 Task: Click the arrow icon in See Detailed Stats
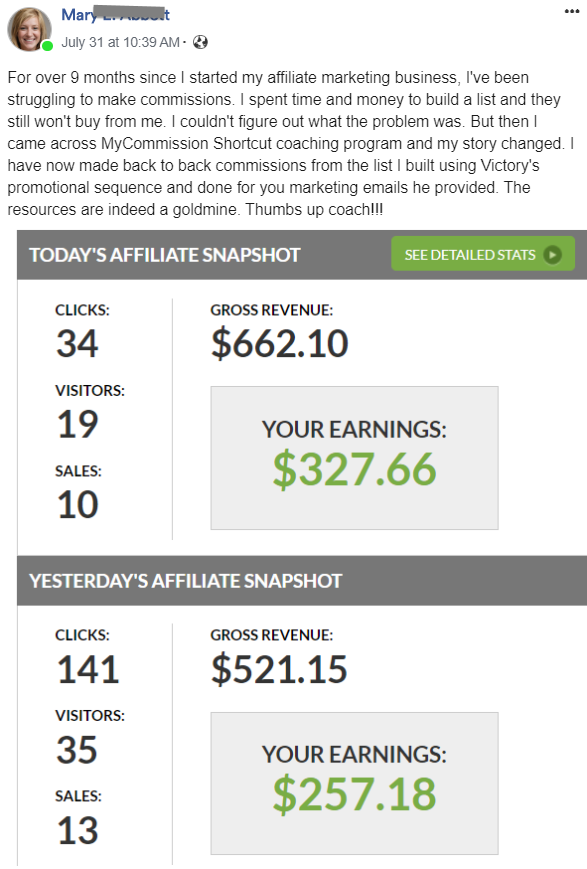[552, 254]
